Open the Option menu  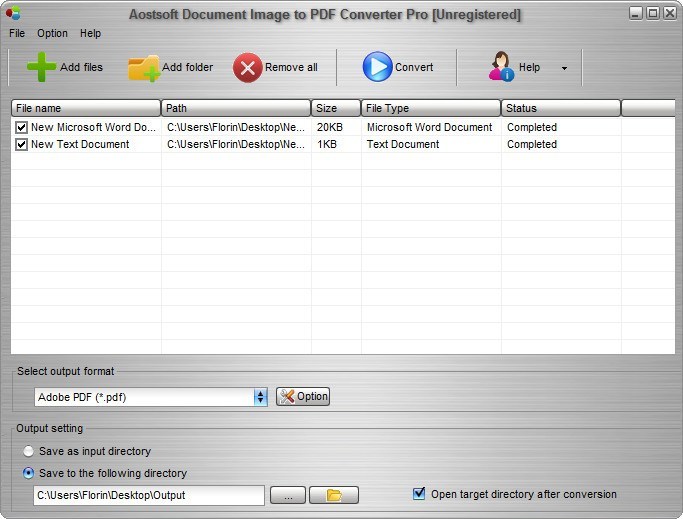tap(52, 33)
